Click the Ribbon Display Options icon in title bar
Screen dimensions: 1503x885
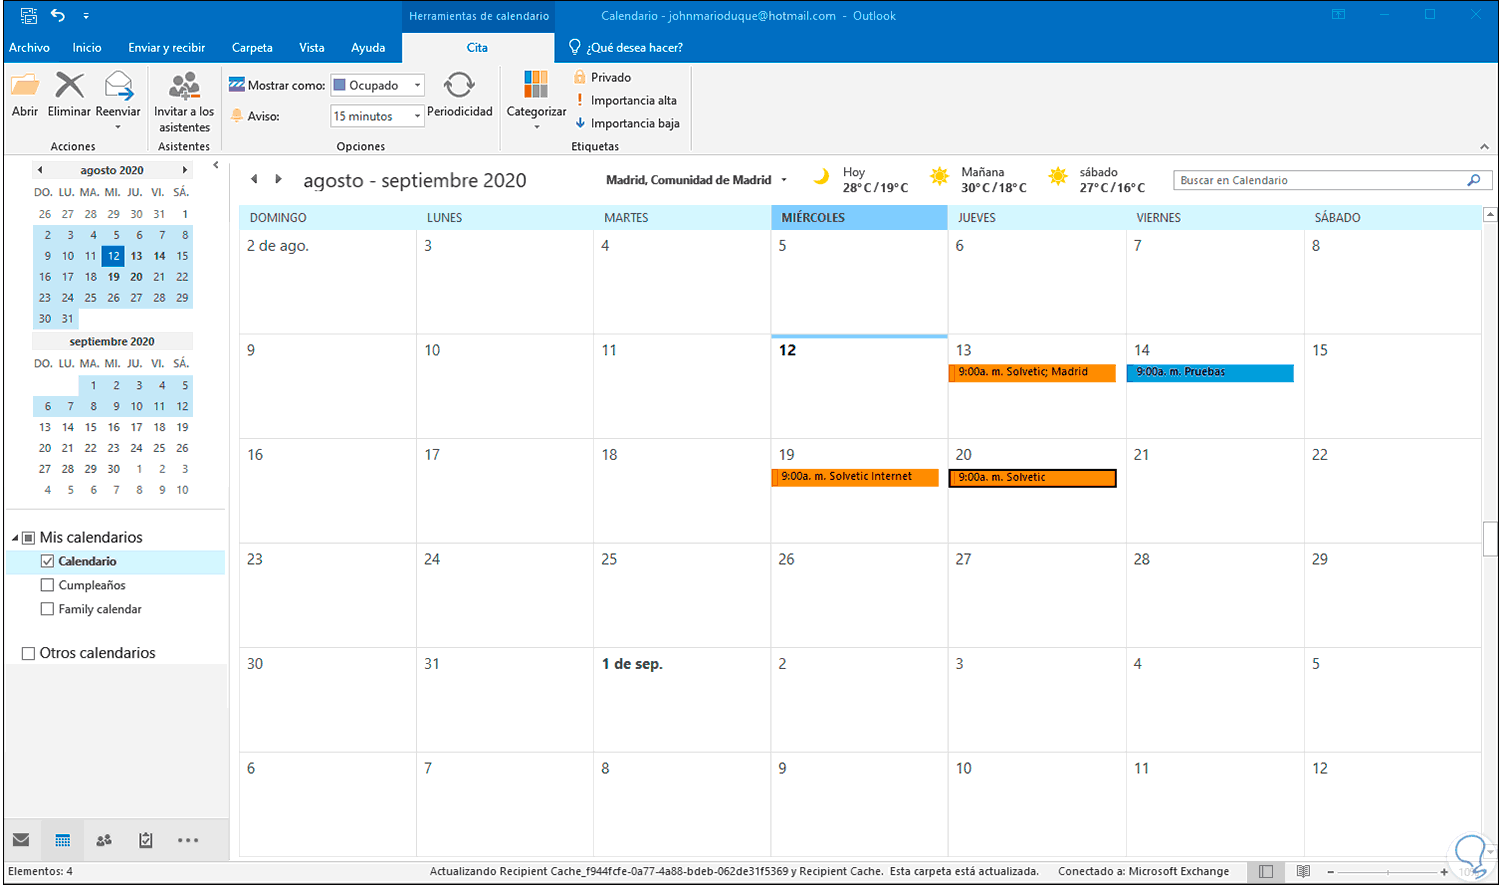point(1339,15)
